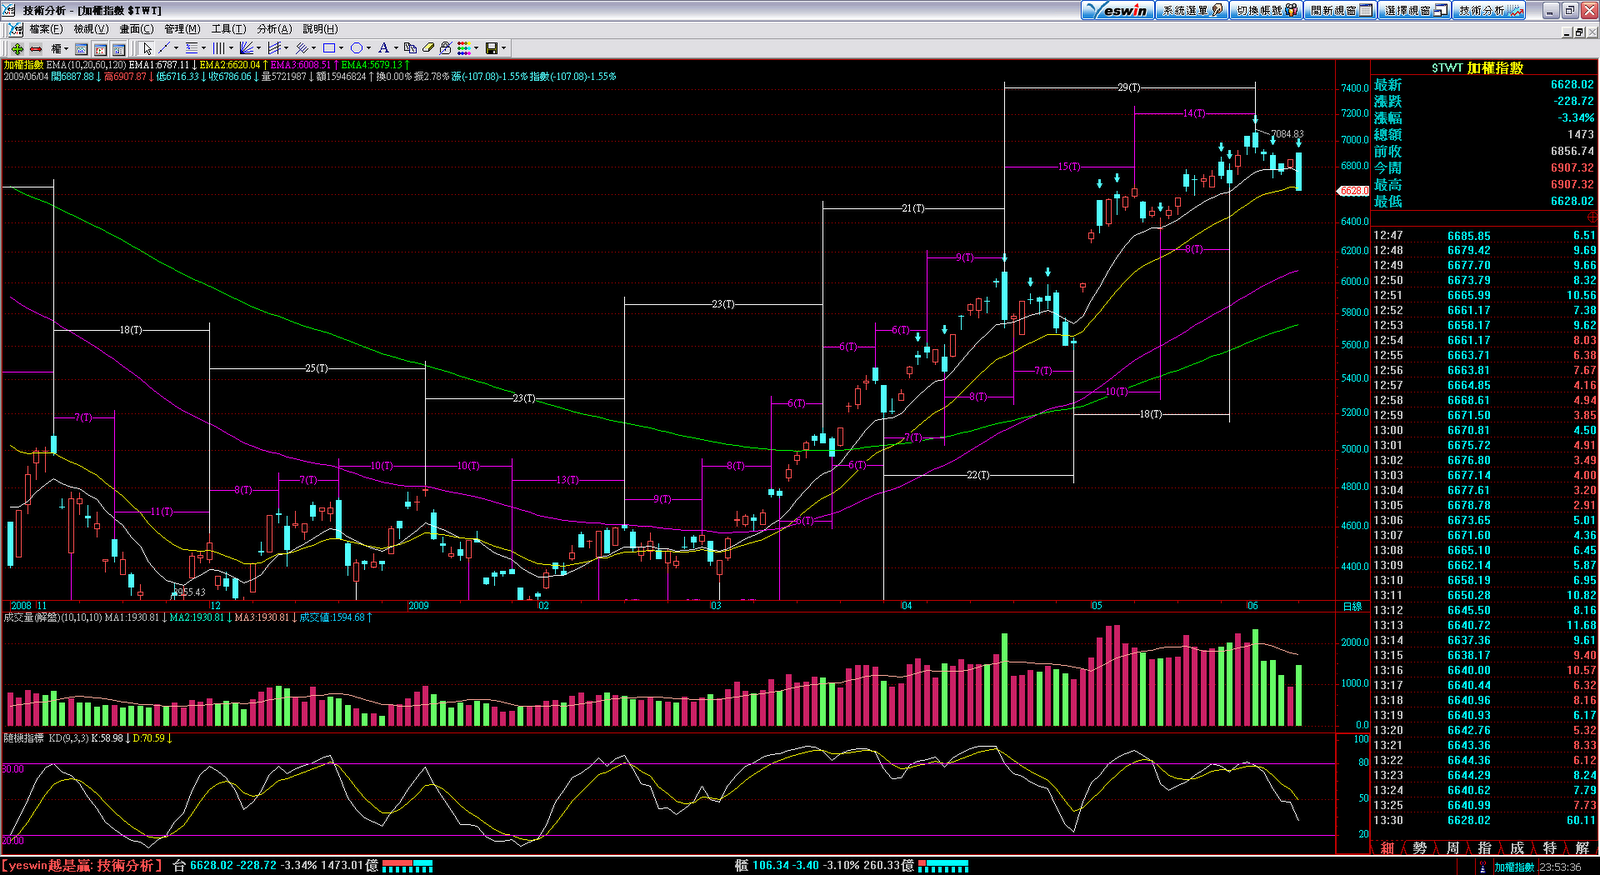Click the first chart layout window icon

point(81,48)
